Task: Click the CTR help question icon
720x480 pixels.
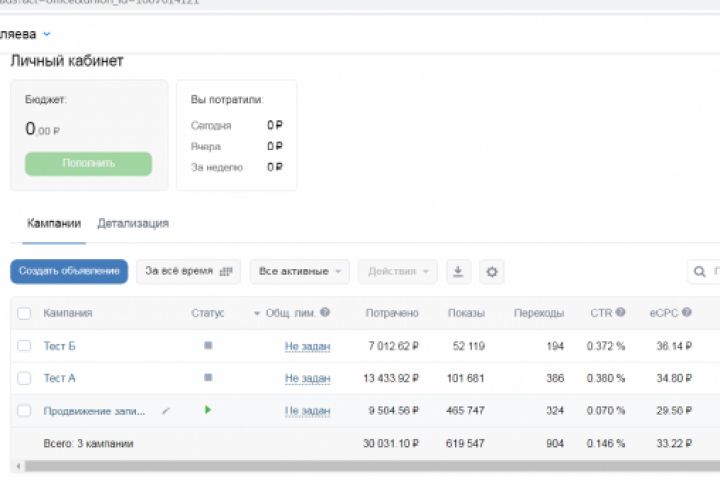Action: 621,313
